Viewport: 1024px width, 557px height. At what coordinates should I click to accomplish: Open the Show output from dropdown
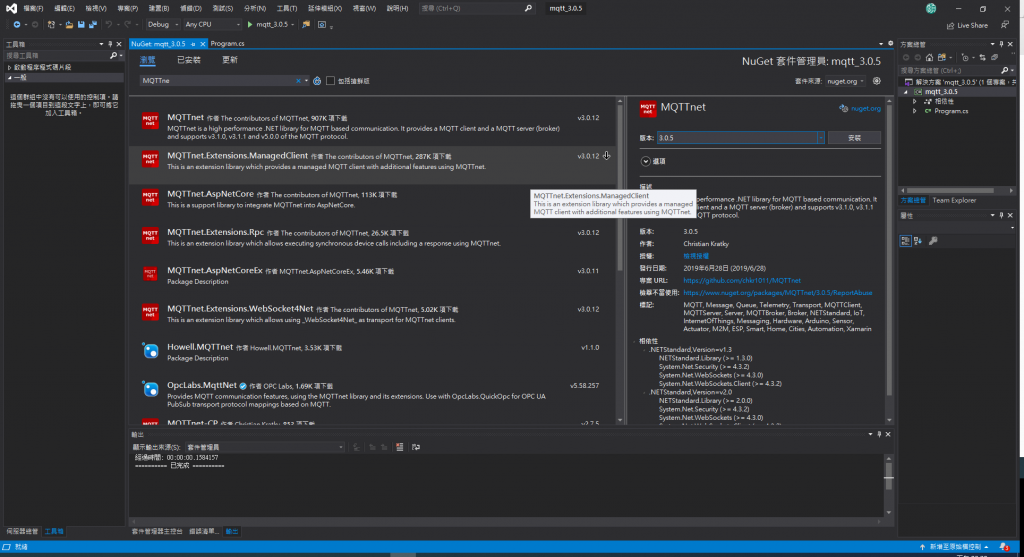tap(264, 447)
